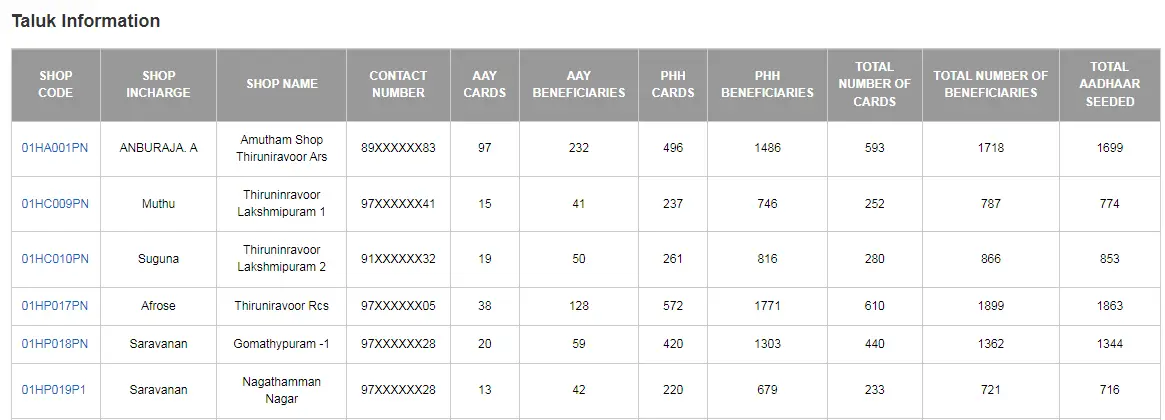Open shop code 01HC009PN link

[54, 204]
